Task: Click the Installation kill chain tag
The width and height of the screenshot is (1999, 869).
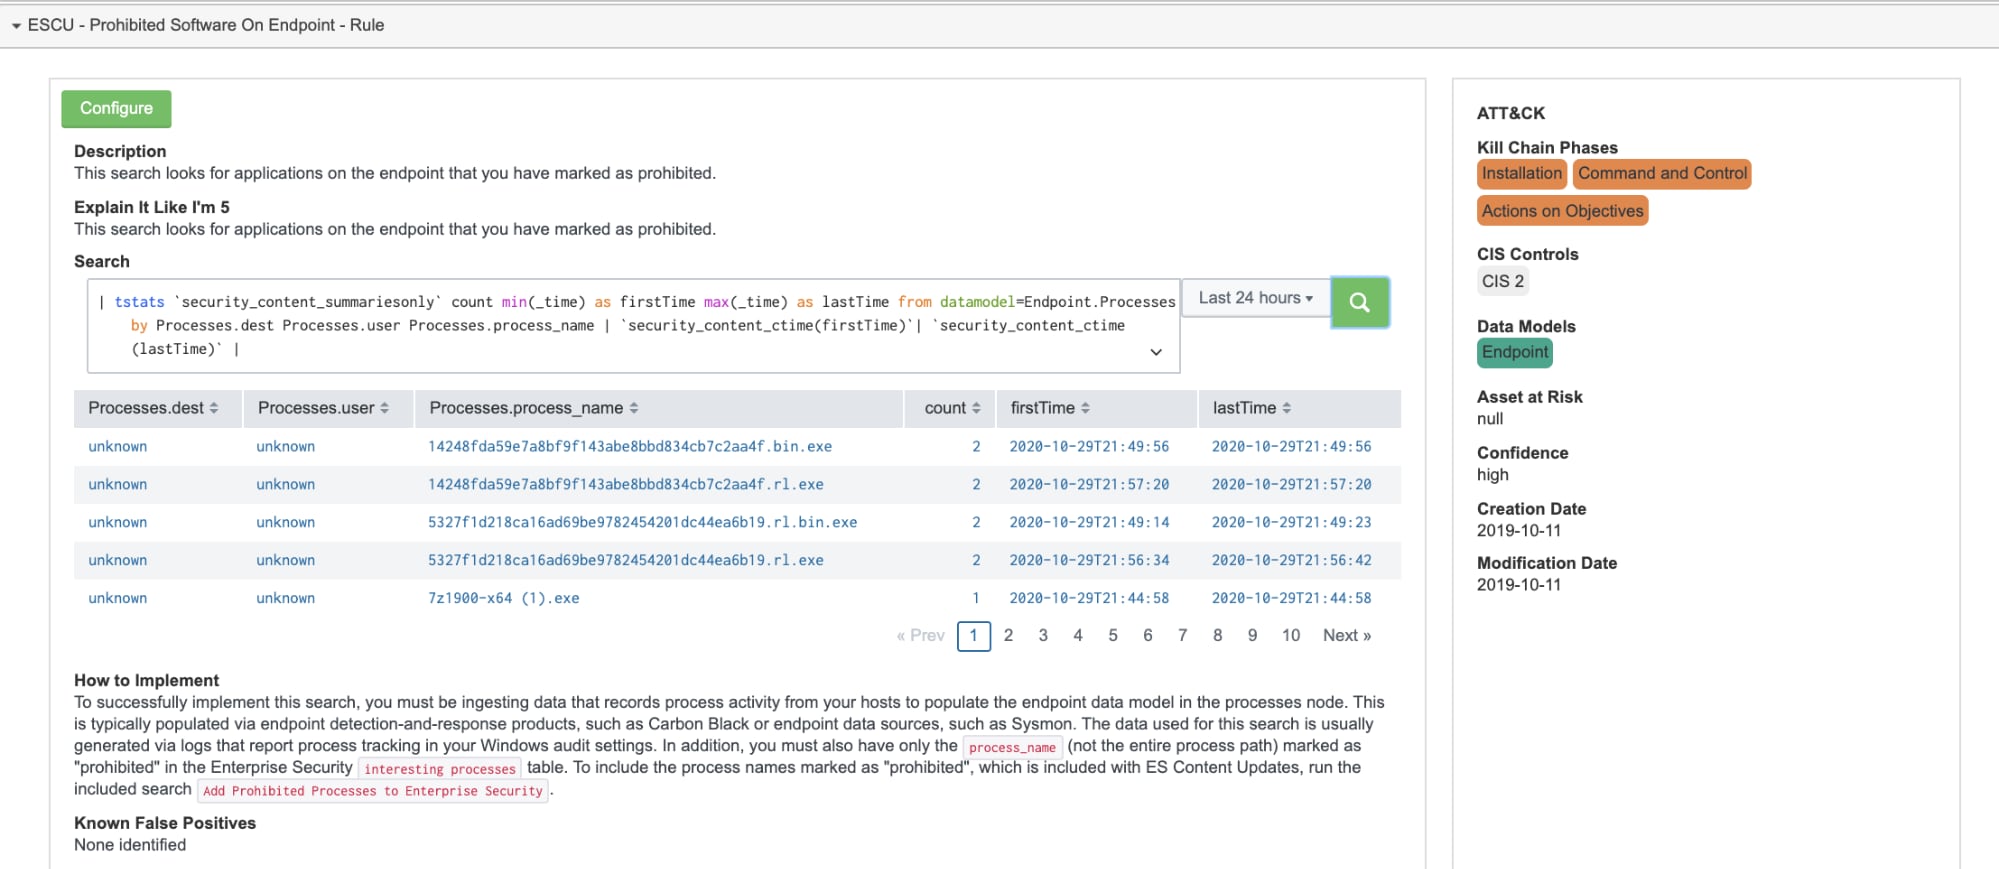Action: pos(1521,174)
